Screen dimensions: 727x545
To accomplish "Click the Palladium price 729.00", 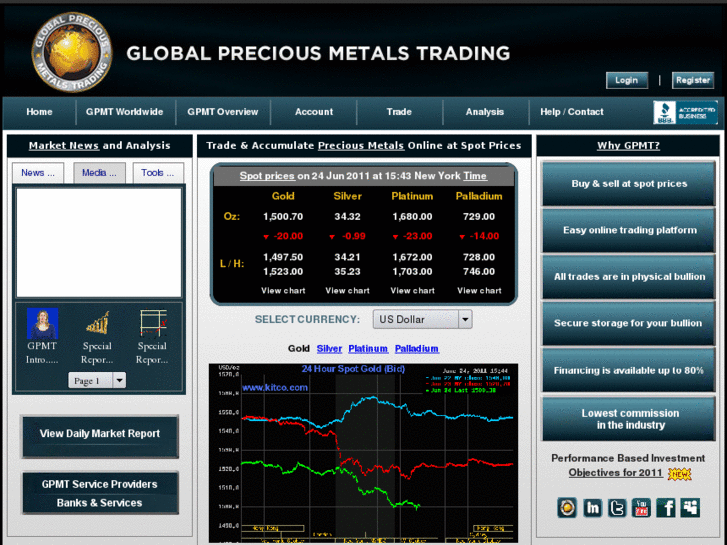I will click(x=479, y=217).
